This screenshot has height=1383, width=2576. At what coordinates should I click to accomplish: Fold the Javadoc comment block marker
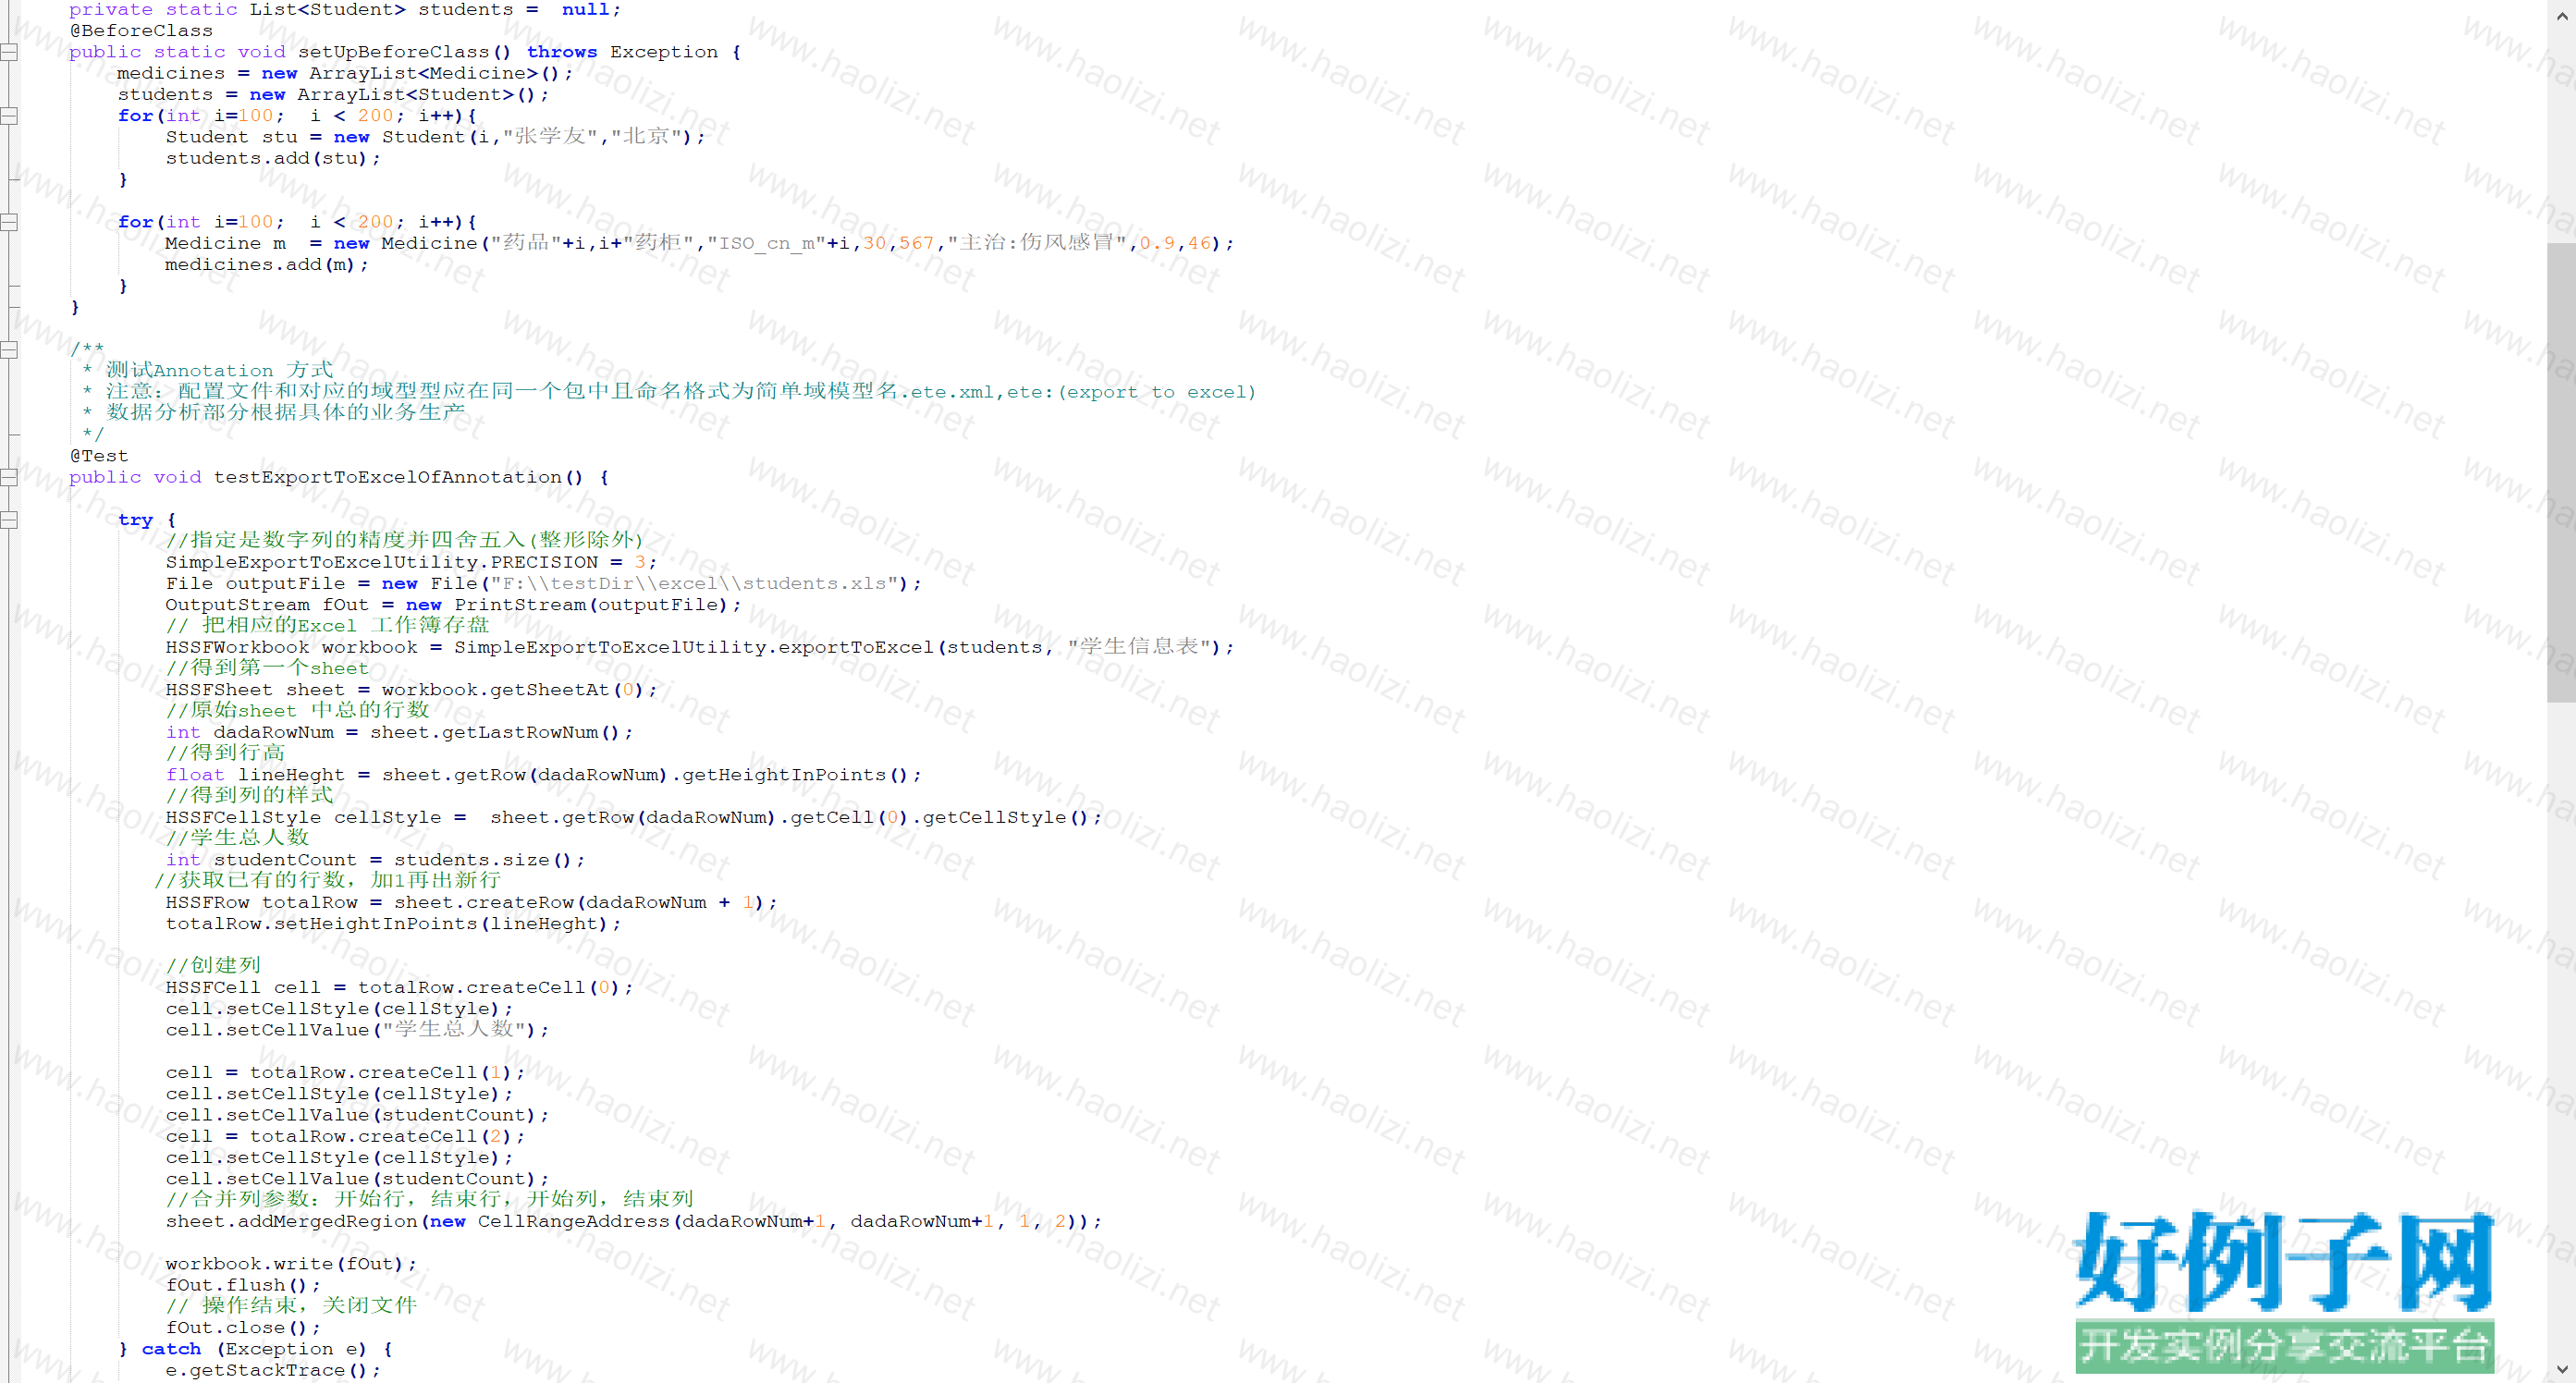click(x=9, y=349)
